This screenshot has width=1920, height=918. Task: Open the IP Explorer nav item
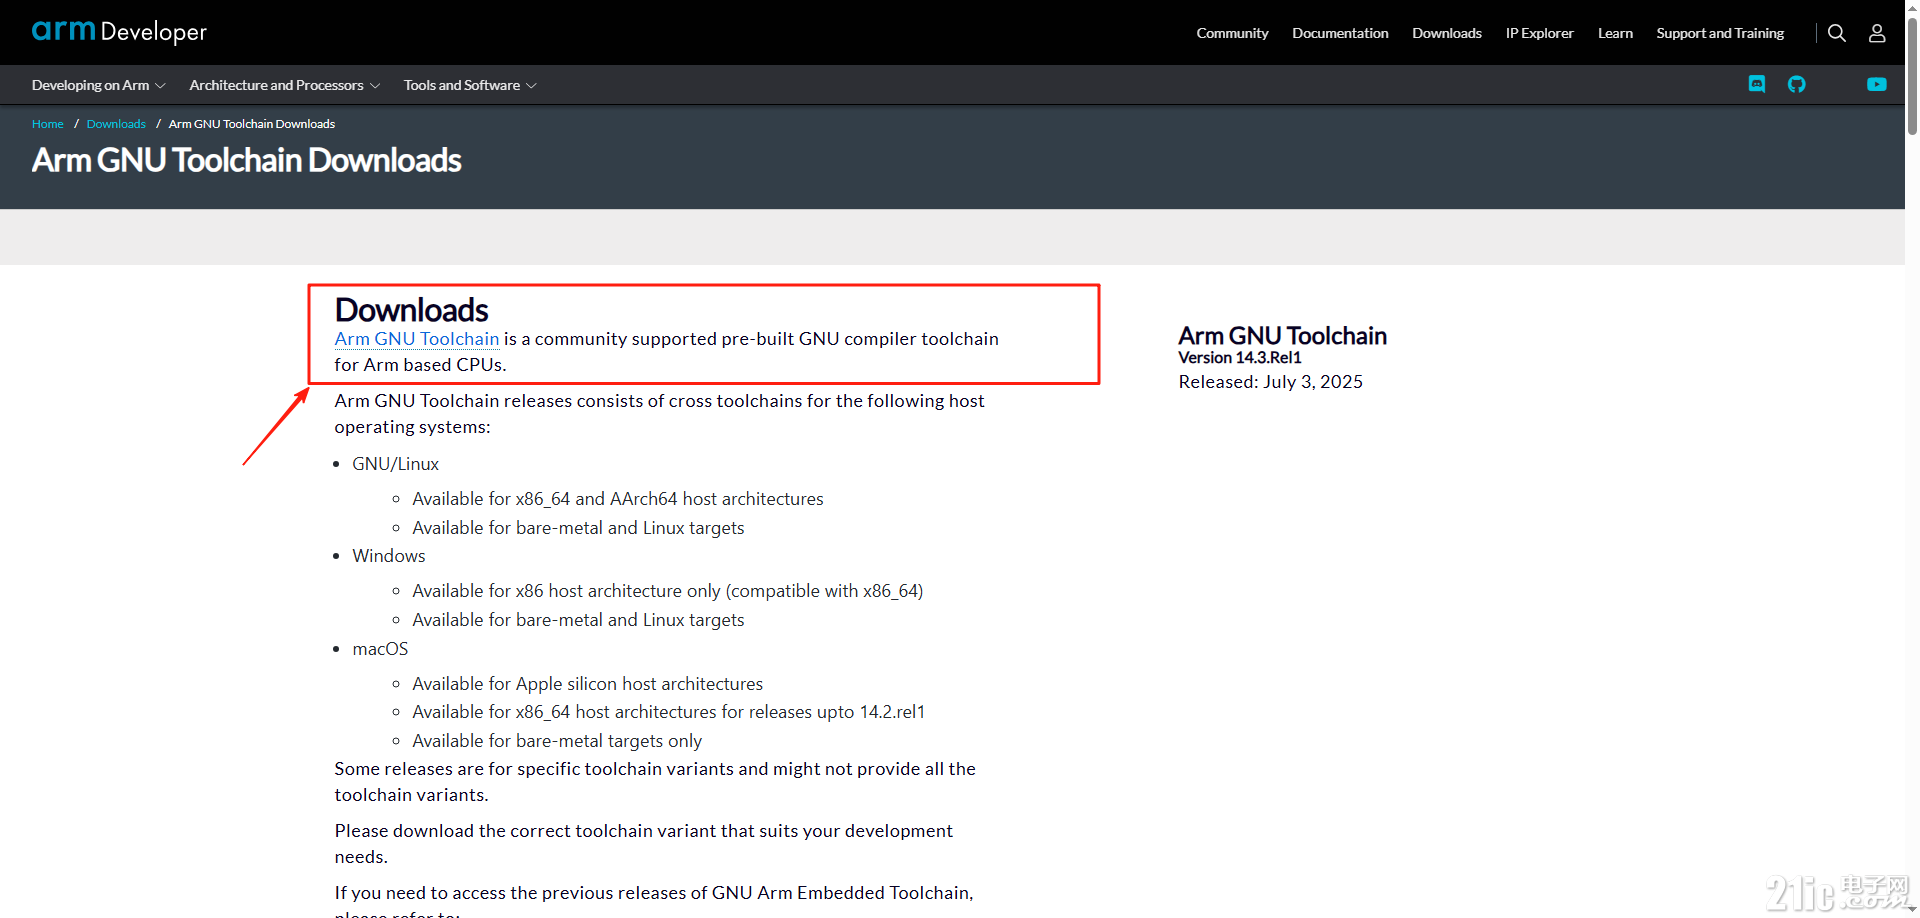coord(1540,33)
